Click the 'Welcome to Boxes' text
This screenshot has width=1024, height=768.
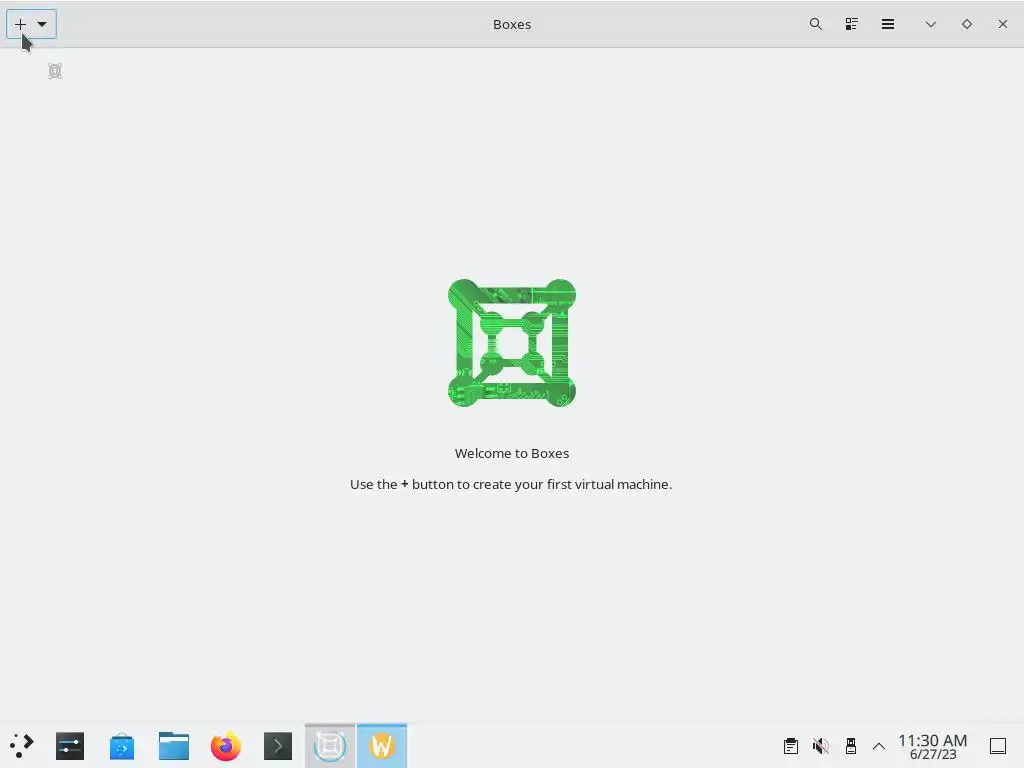[512, 453]
